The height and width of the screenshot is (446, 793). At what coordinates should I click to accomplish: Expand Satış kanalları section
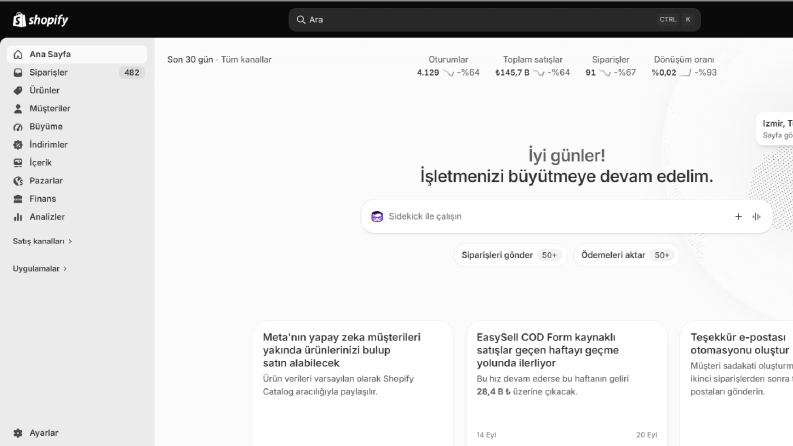pyautogui.click(x=42, y=241)
